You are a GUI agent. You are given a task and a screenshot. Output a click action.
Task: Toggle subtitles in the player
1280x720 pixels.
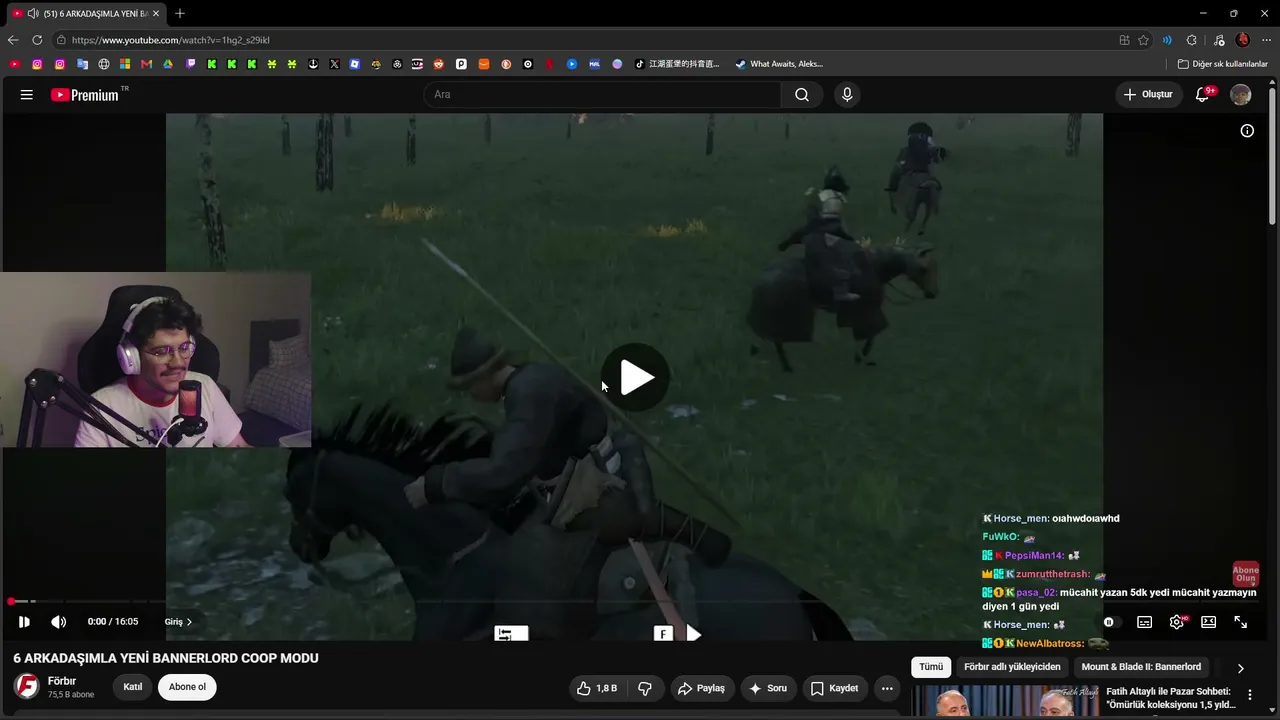click(x=1144, y=622)
